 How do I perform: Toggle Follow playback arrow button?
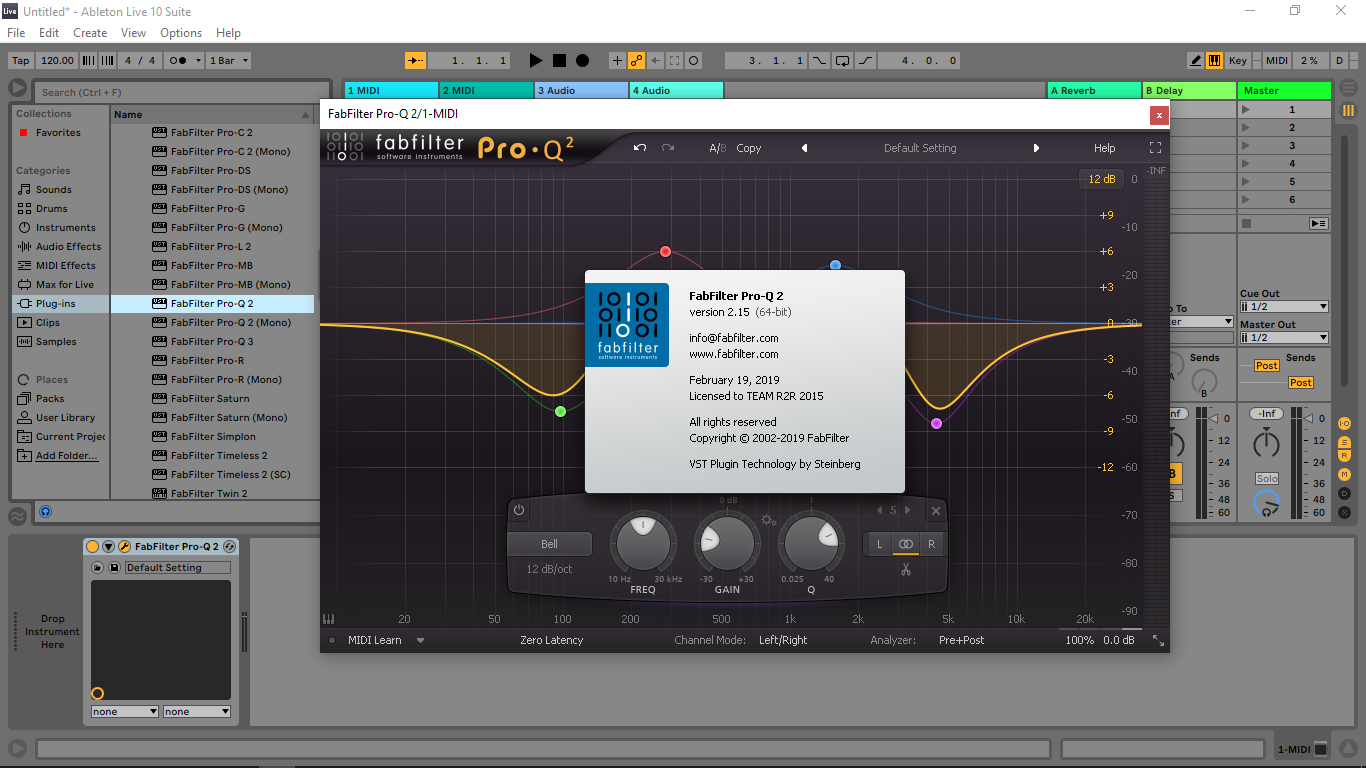[417, 61]
